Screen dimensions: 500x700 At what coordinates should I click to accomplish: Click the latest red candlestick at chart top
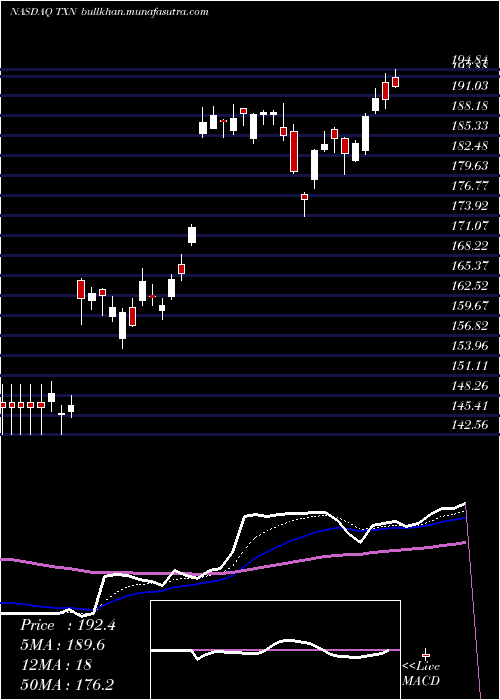tap(395, 82)
